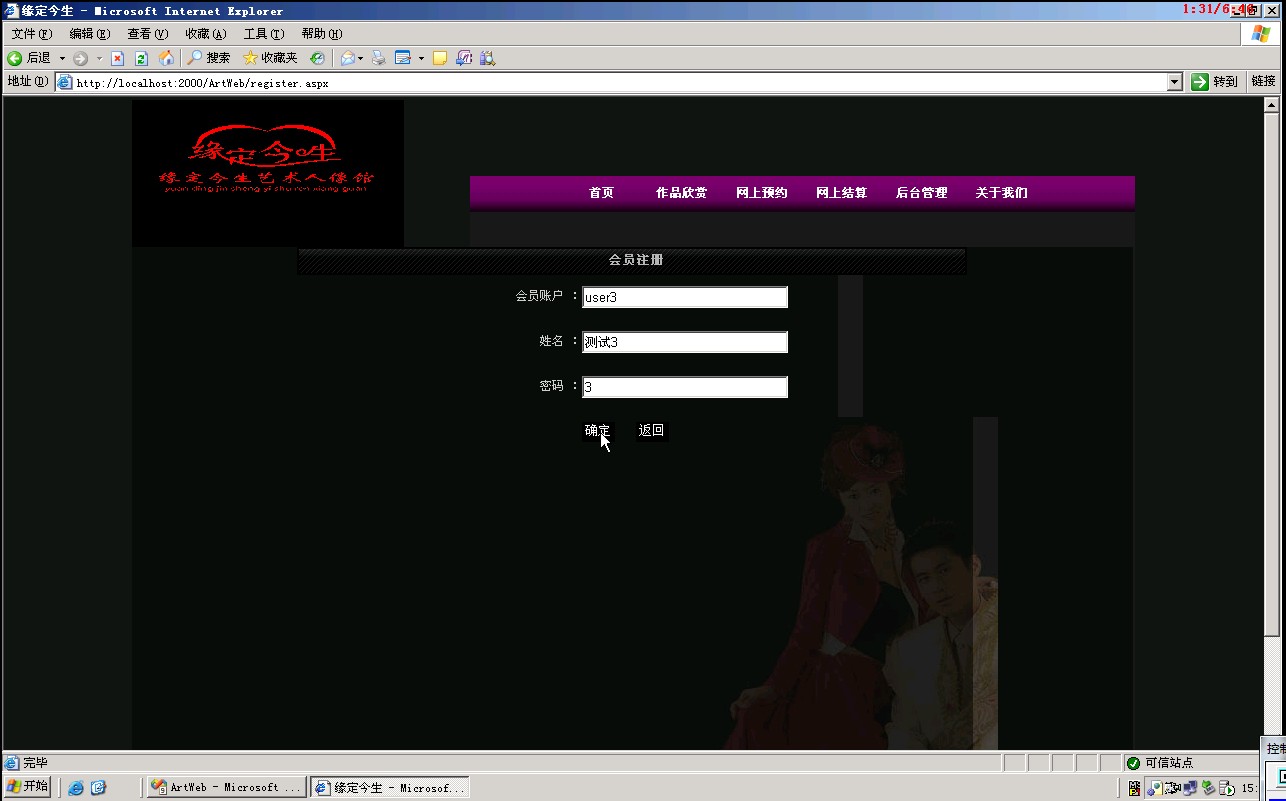This screenshot has width=1286, height=801.
Task: Open the Favorites (收藏夹) star button
Action: tap(270, 58)
